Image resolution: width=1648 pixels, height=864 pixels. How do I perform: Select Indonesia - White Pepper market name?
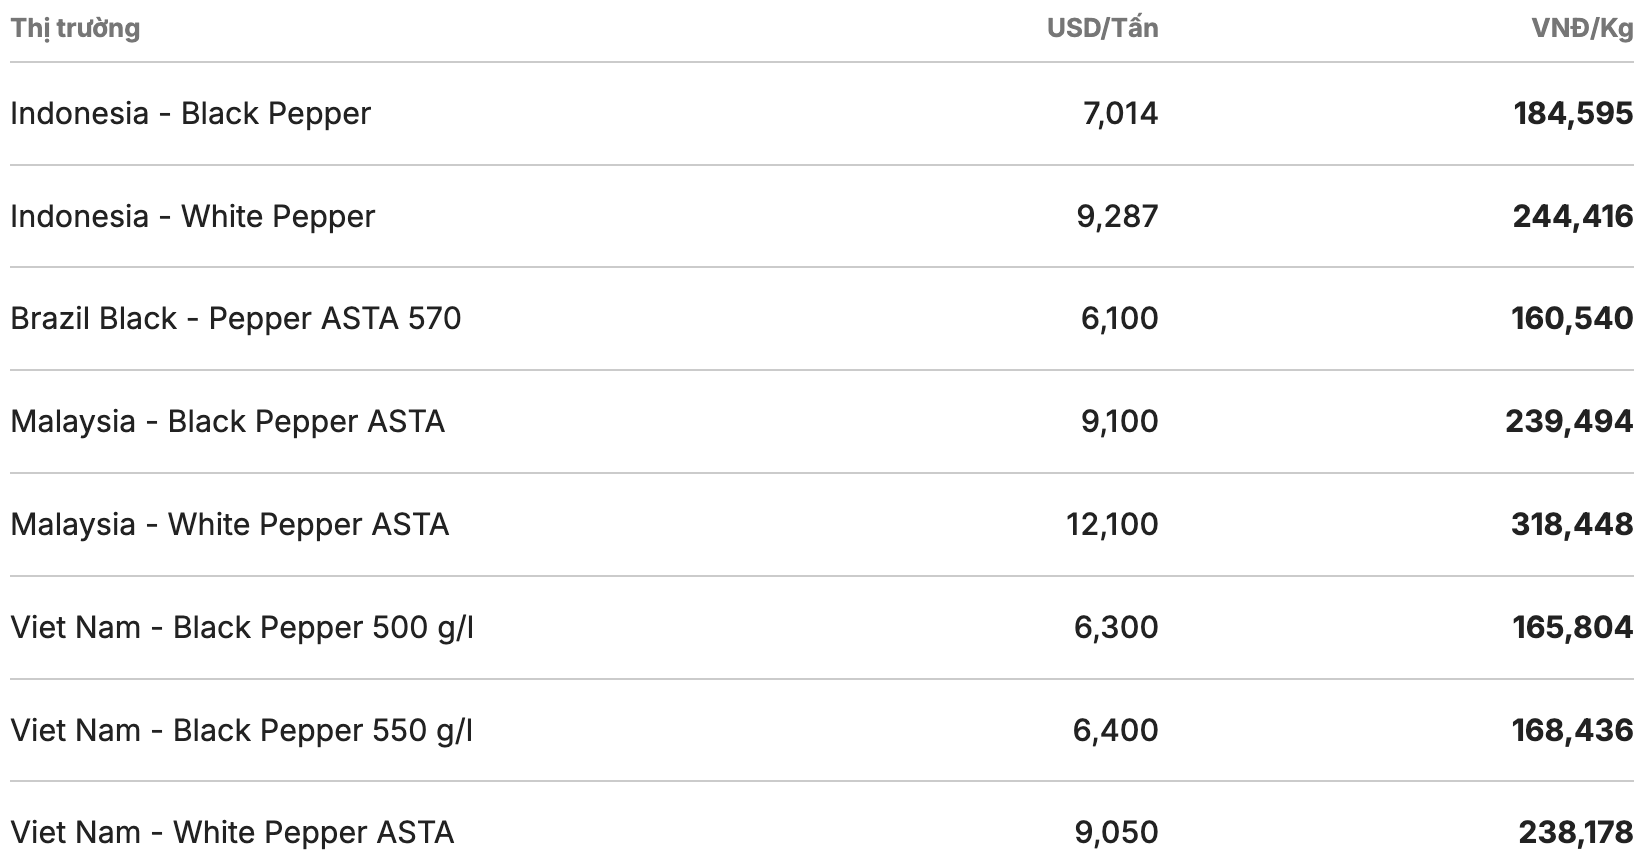[x=192, y=217]
